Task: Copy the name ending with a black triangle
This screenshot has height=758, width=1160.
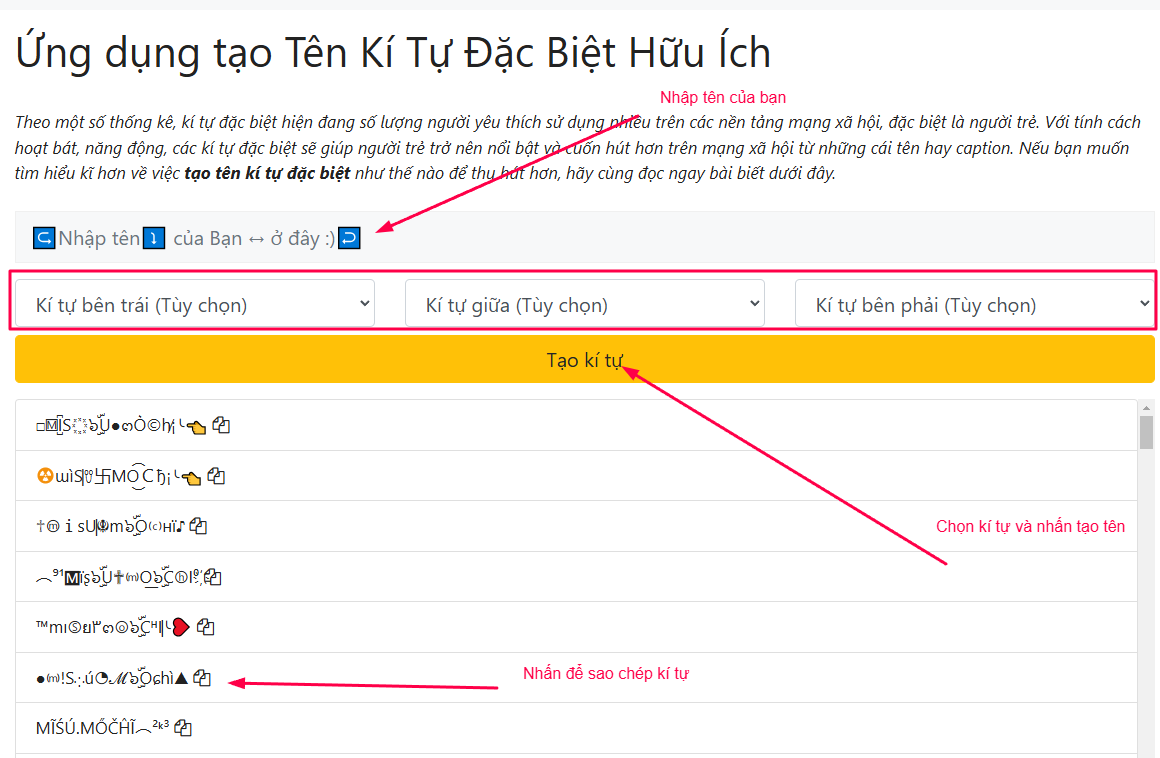Action: [x=202, y=677]
